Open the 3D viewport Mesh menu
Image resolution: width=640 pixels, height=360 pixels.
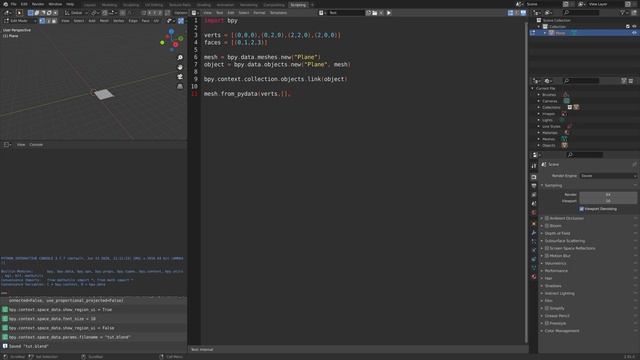coord(104,20)
